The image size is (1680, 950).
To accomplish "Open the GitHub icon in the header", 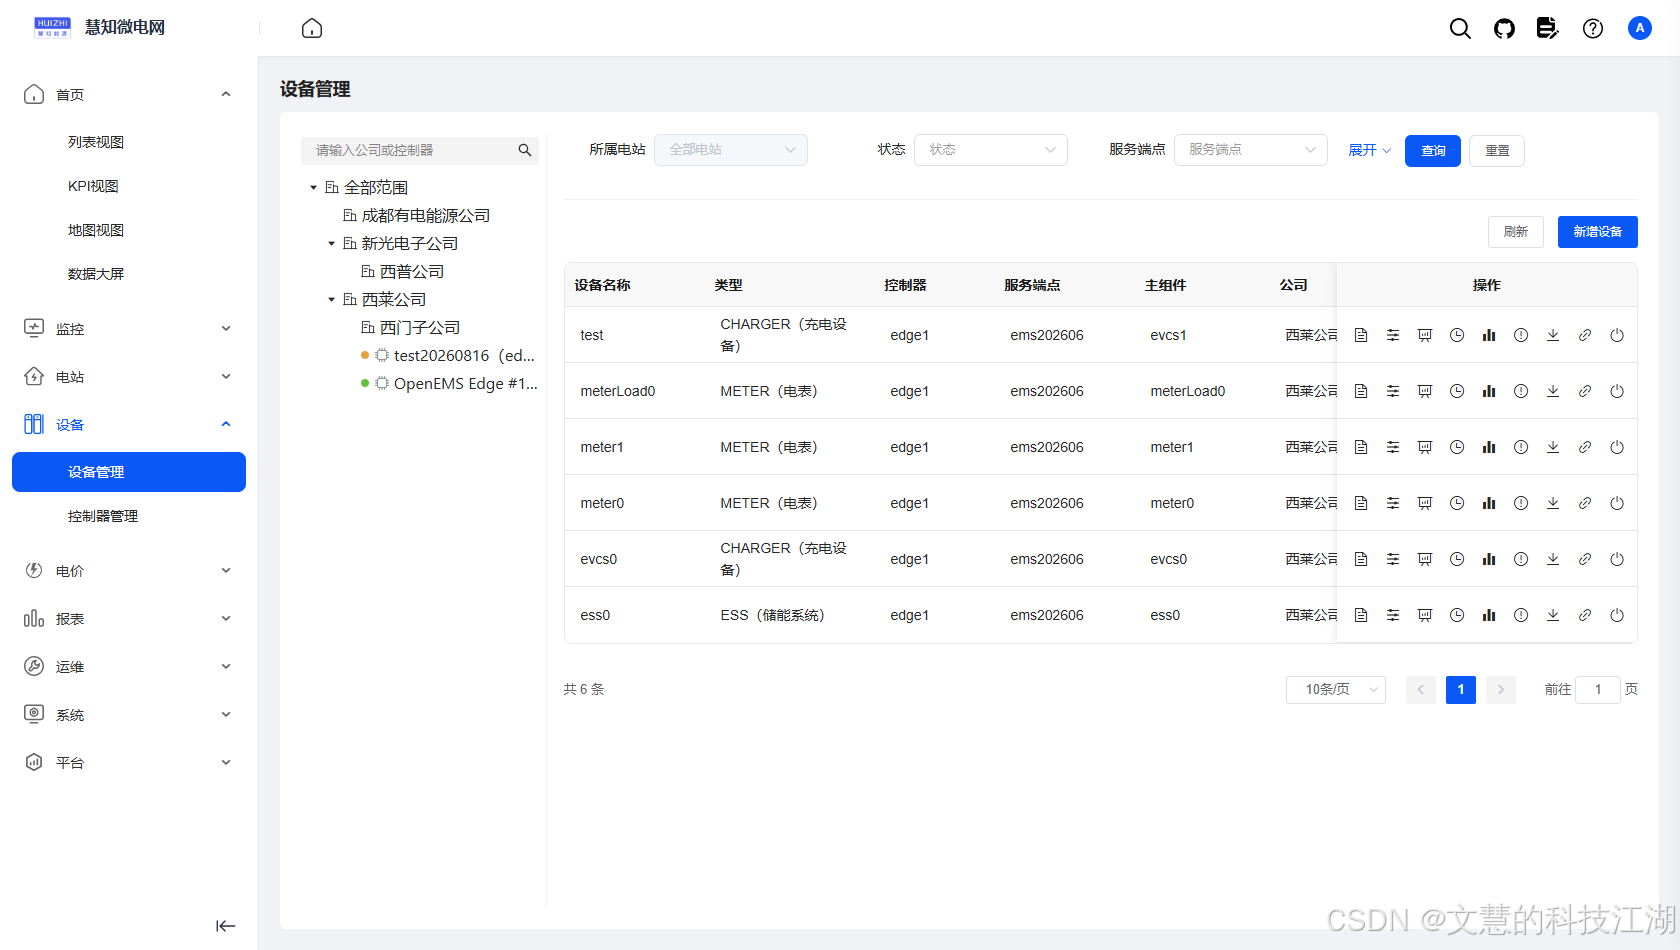I will [x=1504, y=28].
